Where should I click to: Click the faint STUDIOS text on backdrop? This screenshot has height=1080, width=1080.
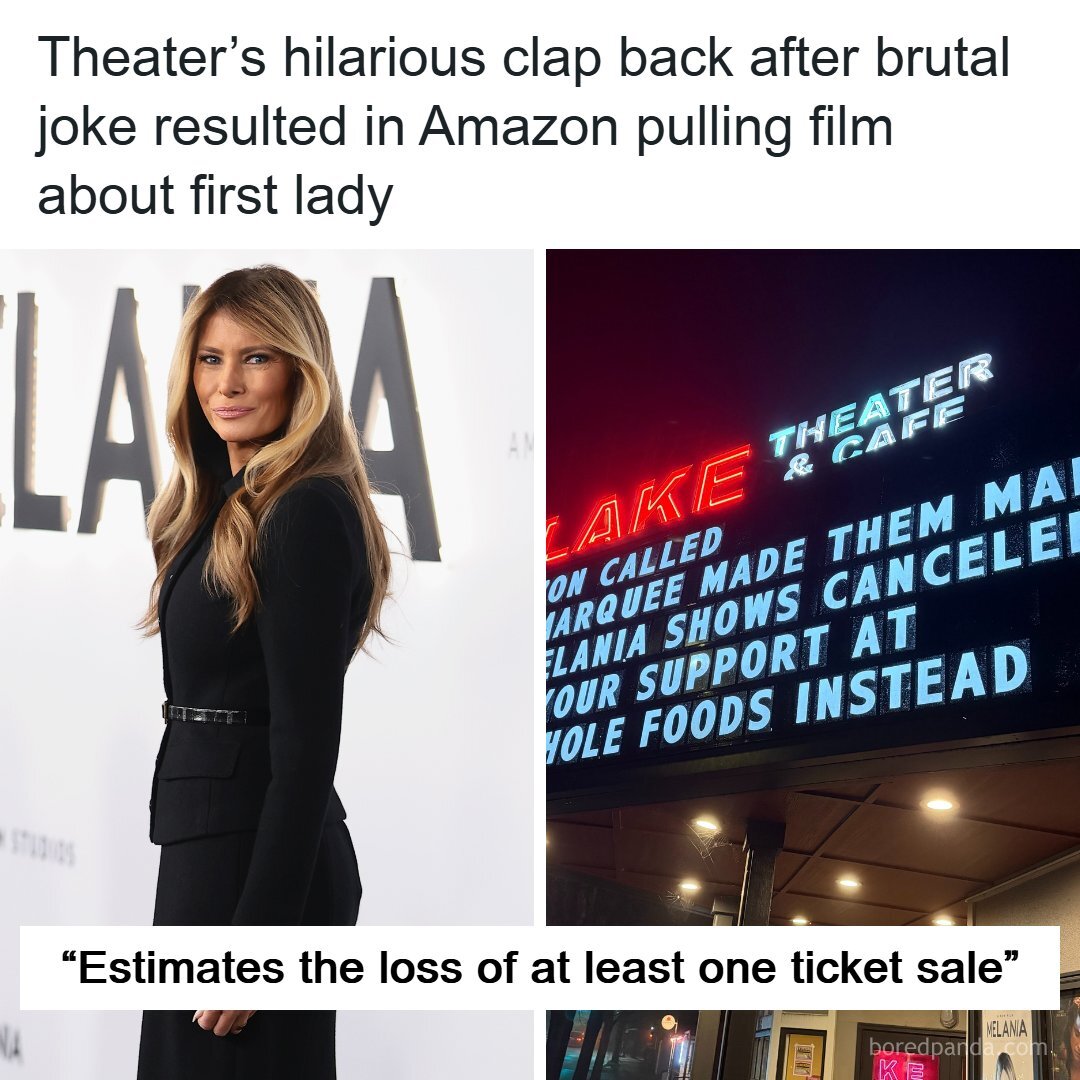click(40, 849)
